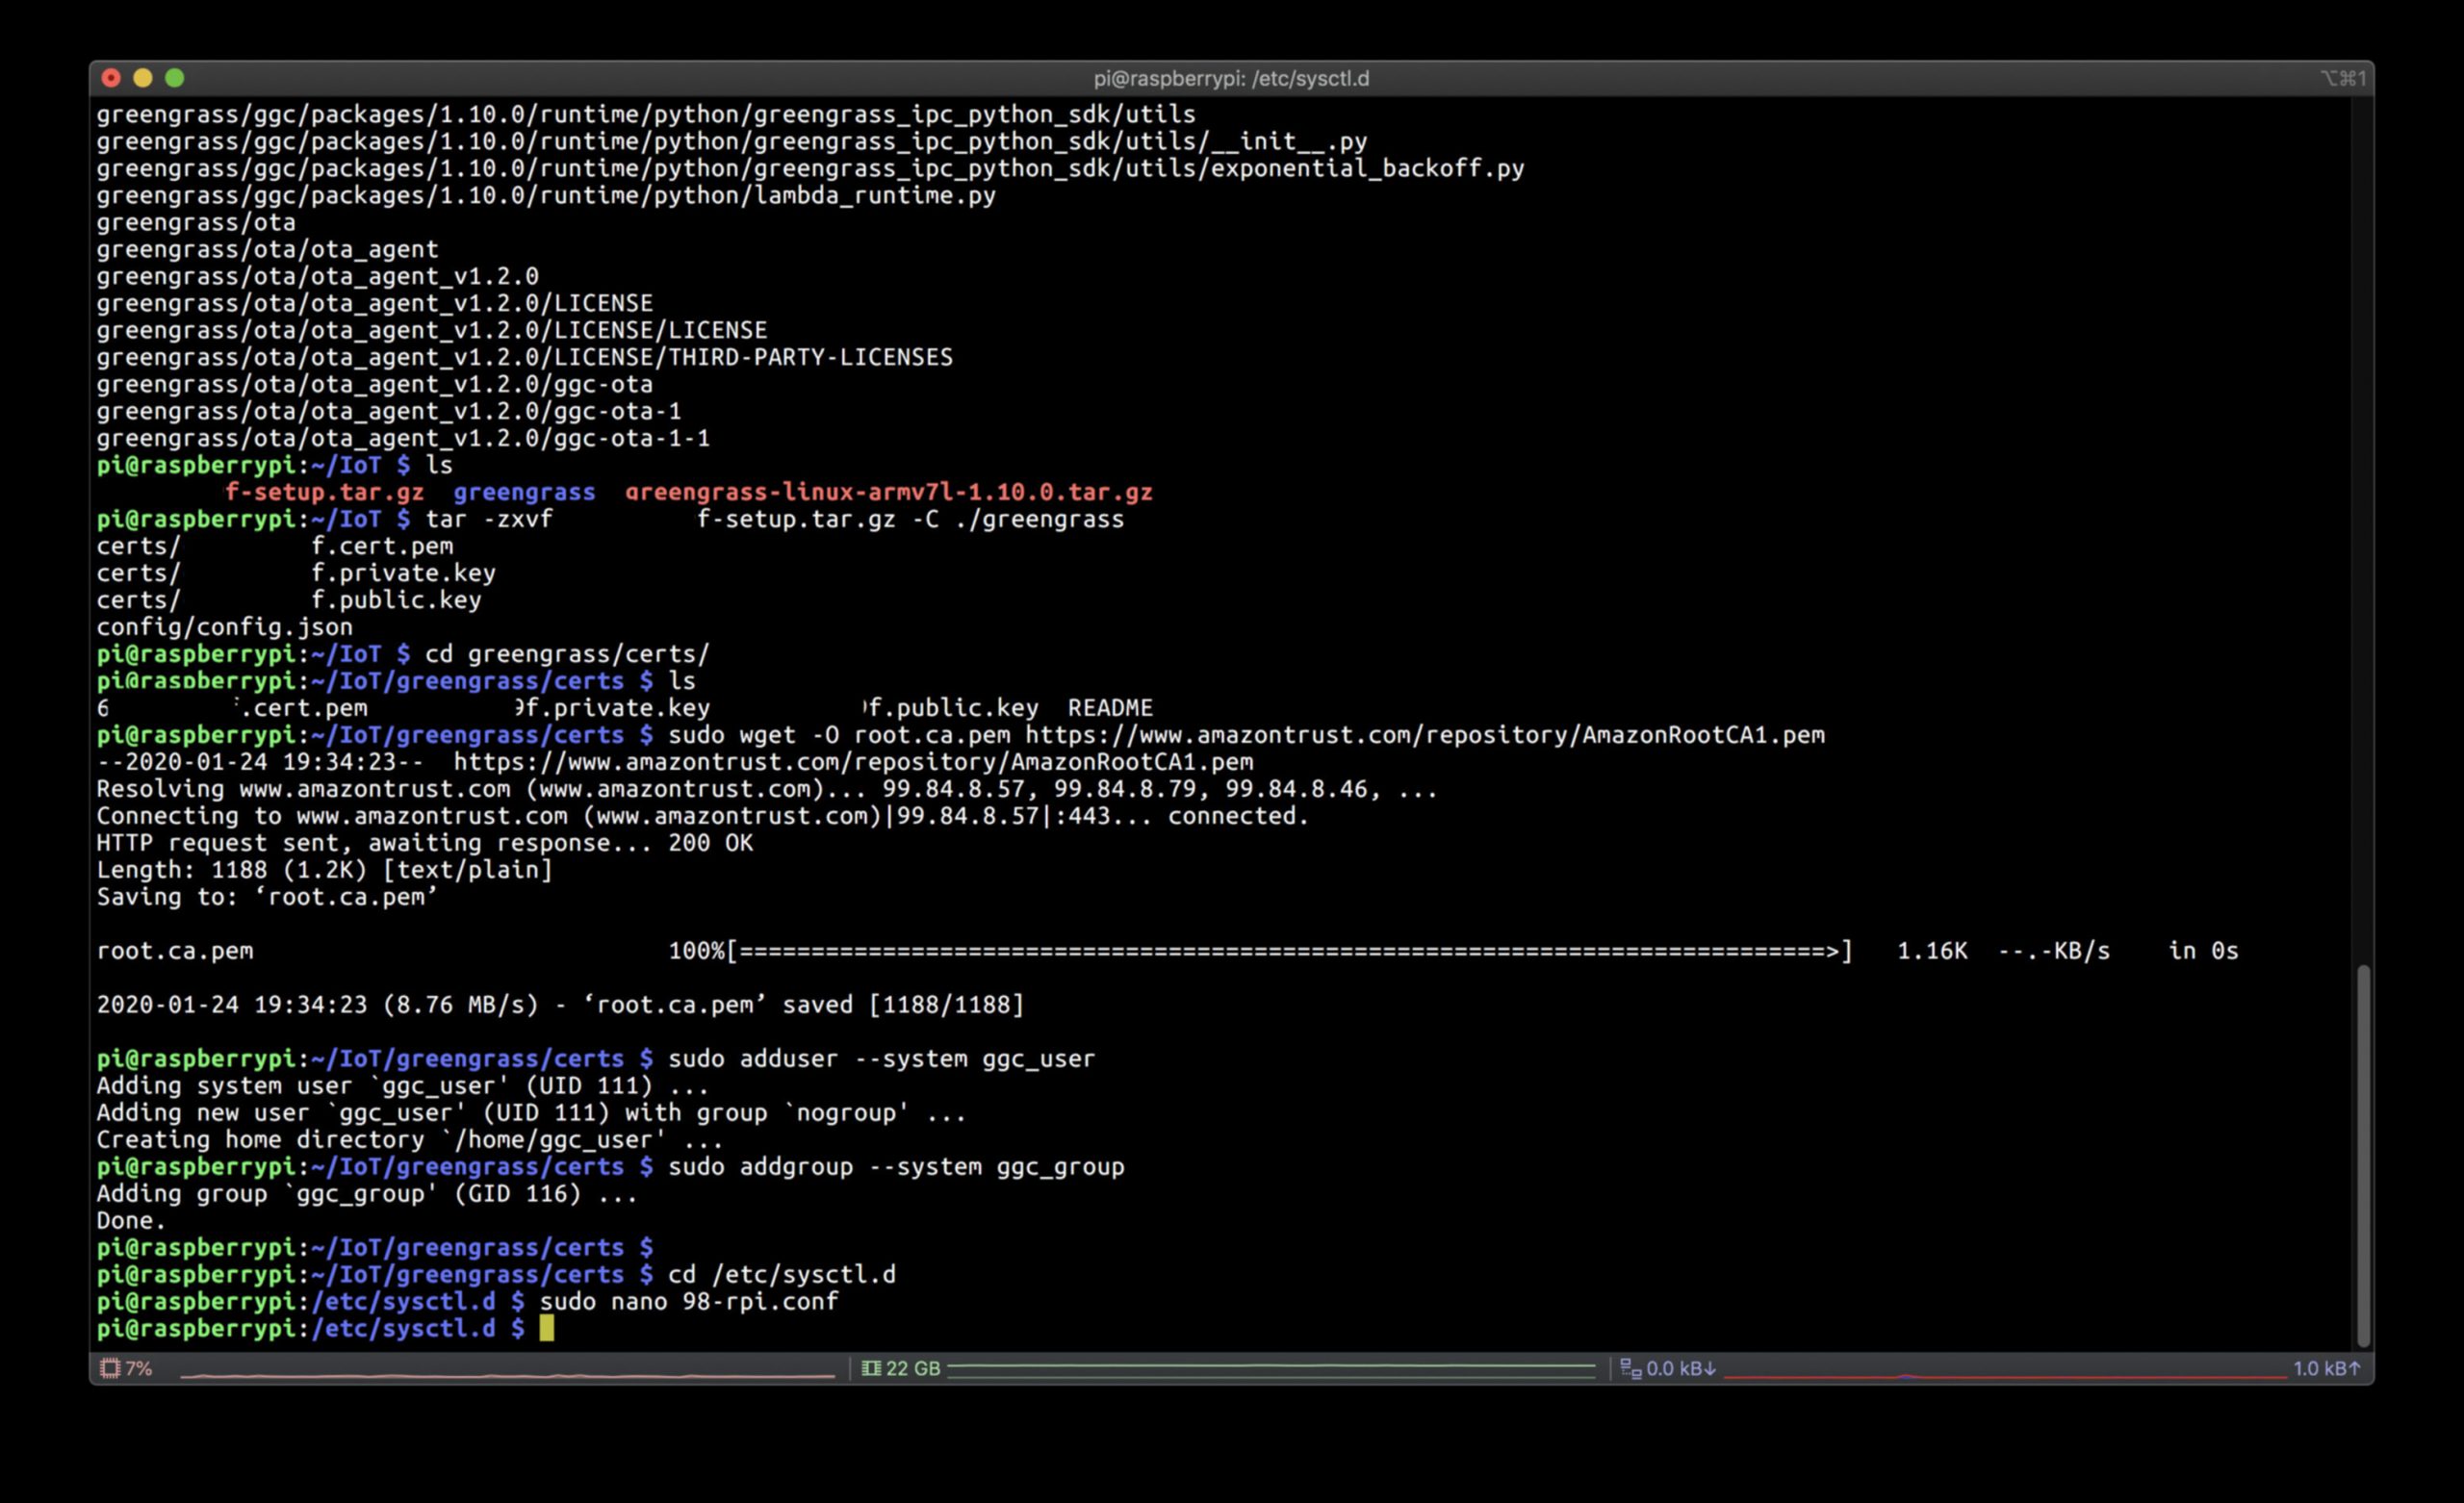Click the blue greengrass directory name

point(524,492)
